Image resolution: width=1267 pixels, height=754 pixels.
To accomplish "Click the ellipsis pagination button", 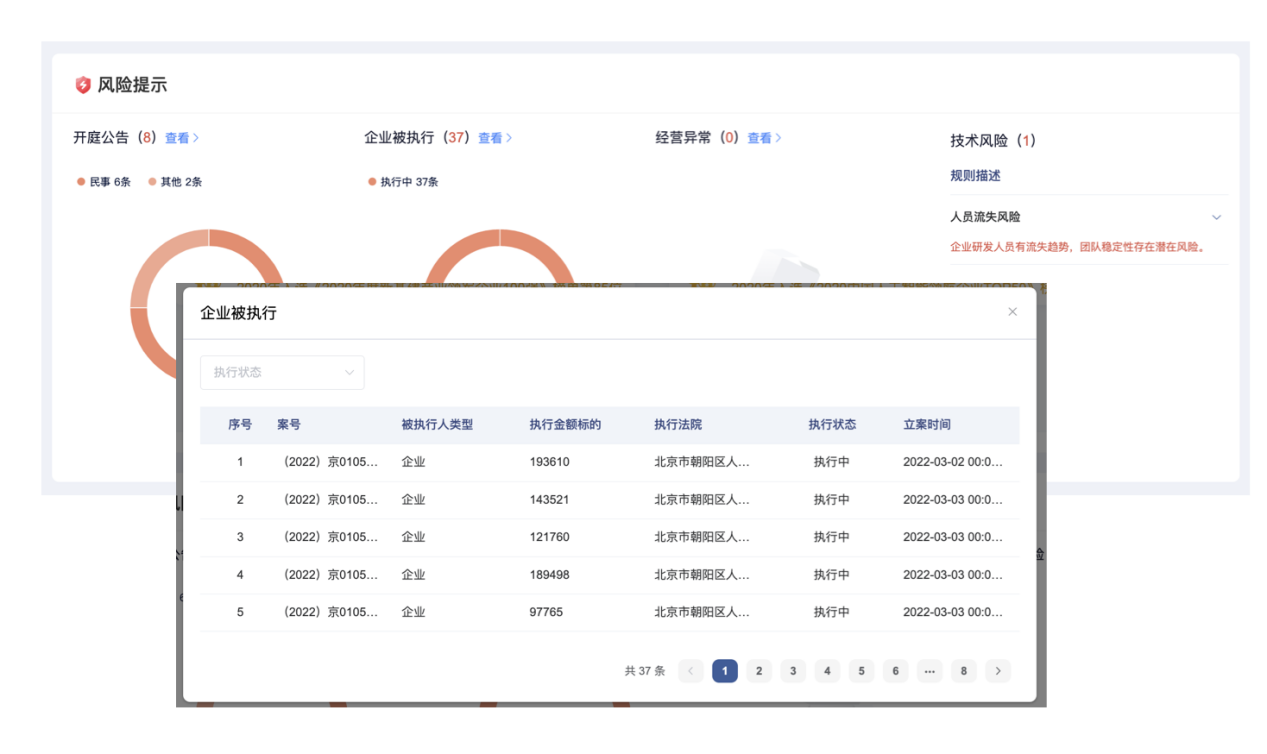I will click(x=929, y=671).
